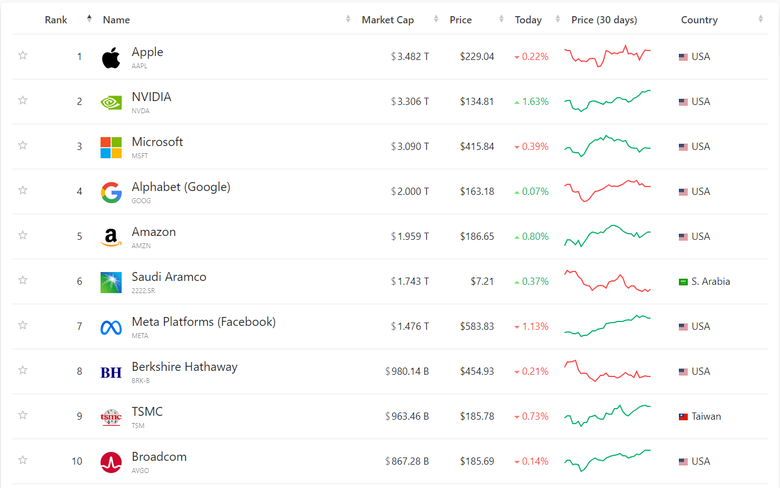Star the Berkshire Hathaway row

point(23,370)
